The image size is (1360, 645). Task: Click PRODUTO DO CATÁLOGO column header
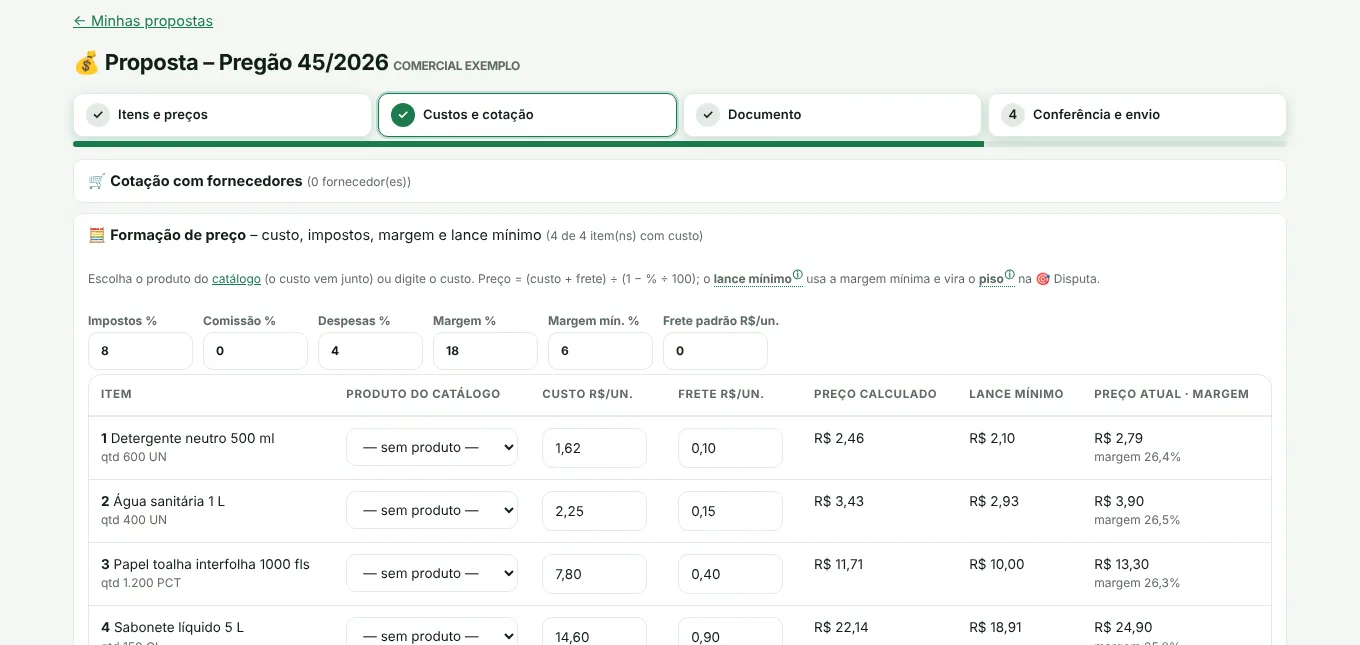pos(423,394)
